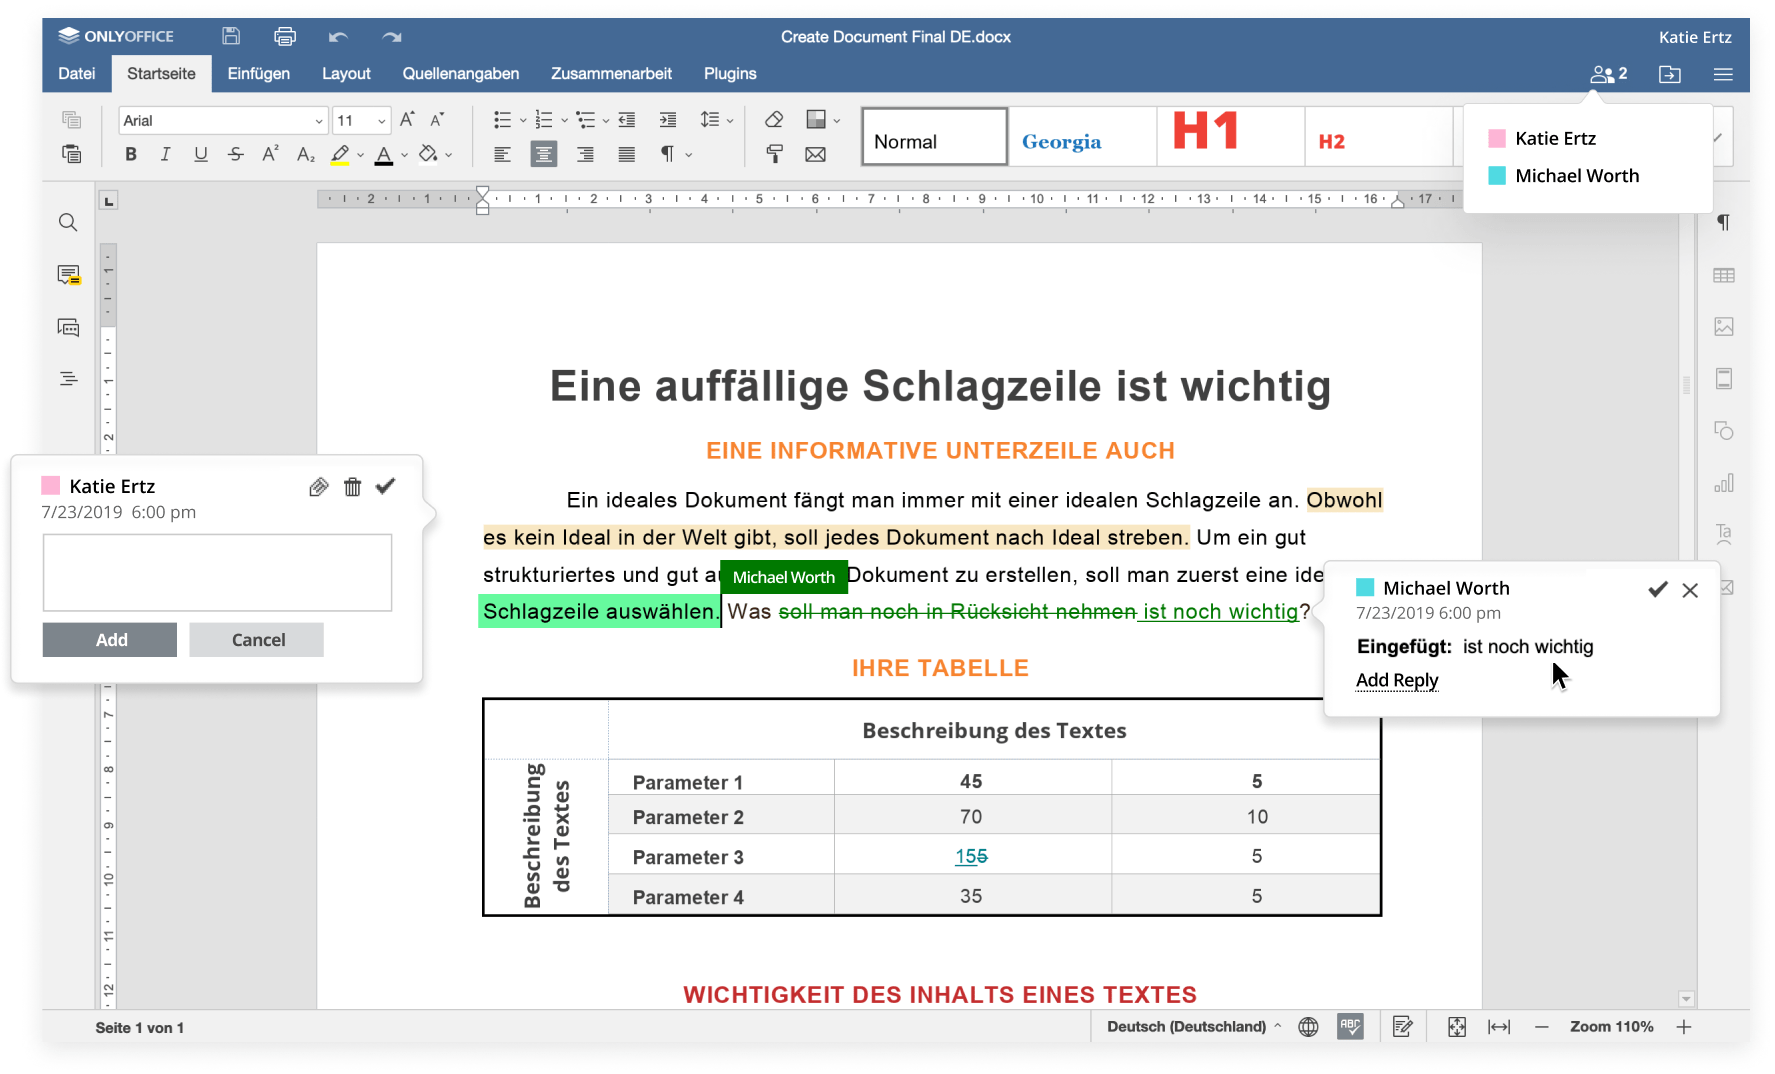
Task: Apply the font color A button
Action: [x=384, y=154]
